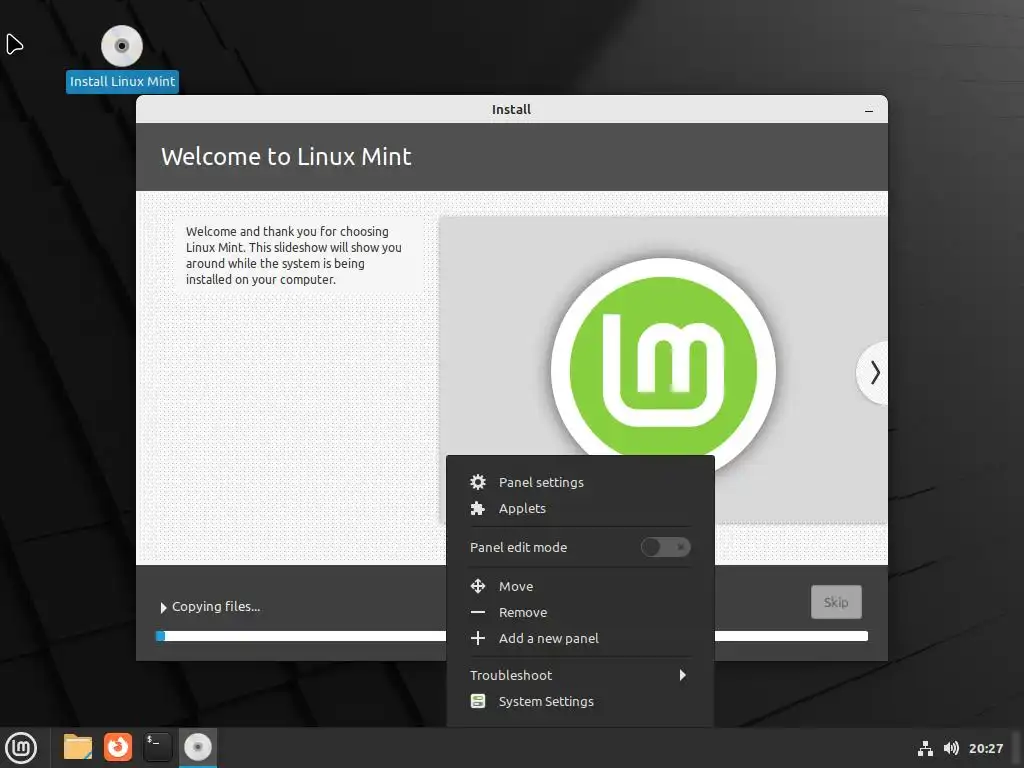Minimize the Install window
The image size is (1024, 768).
tap(869, 110)
